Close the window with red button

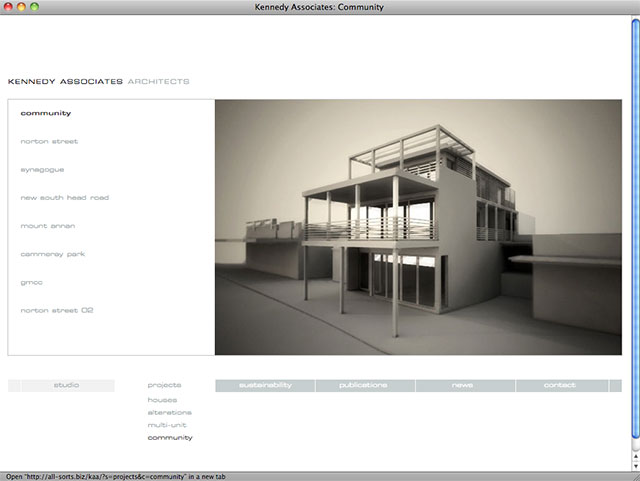8,7
